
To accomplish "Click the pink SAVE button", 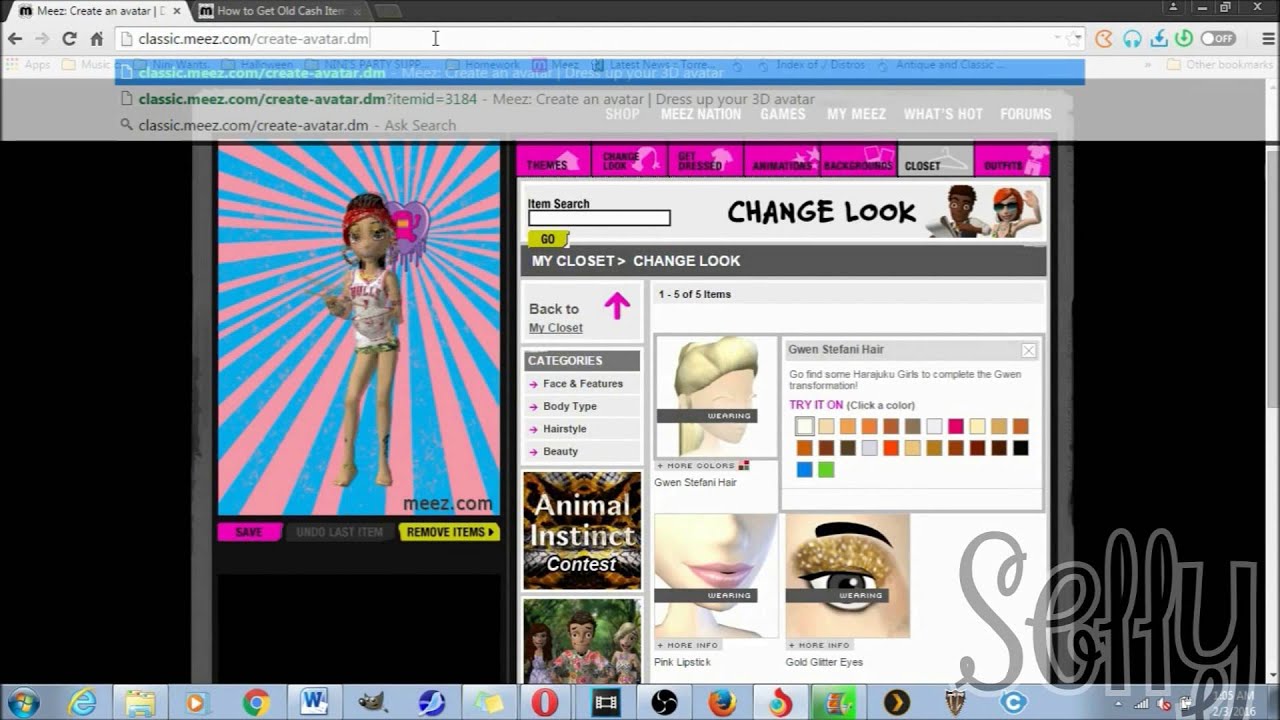I will coord(248,532).
